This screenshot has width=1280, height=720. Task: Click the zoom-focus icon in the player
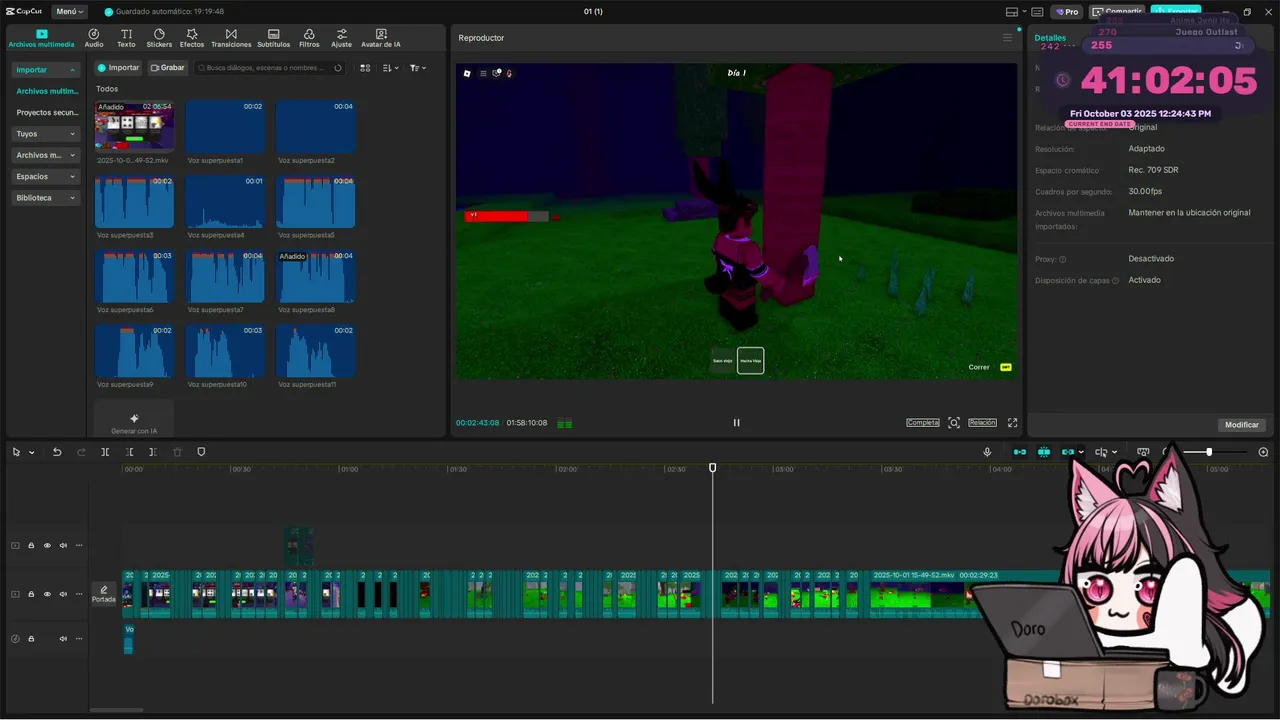coord(954,423)
